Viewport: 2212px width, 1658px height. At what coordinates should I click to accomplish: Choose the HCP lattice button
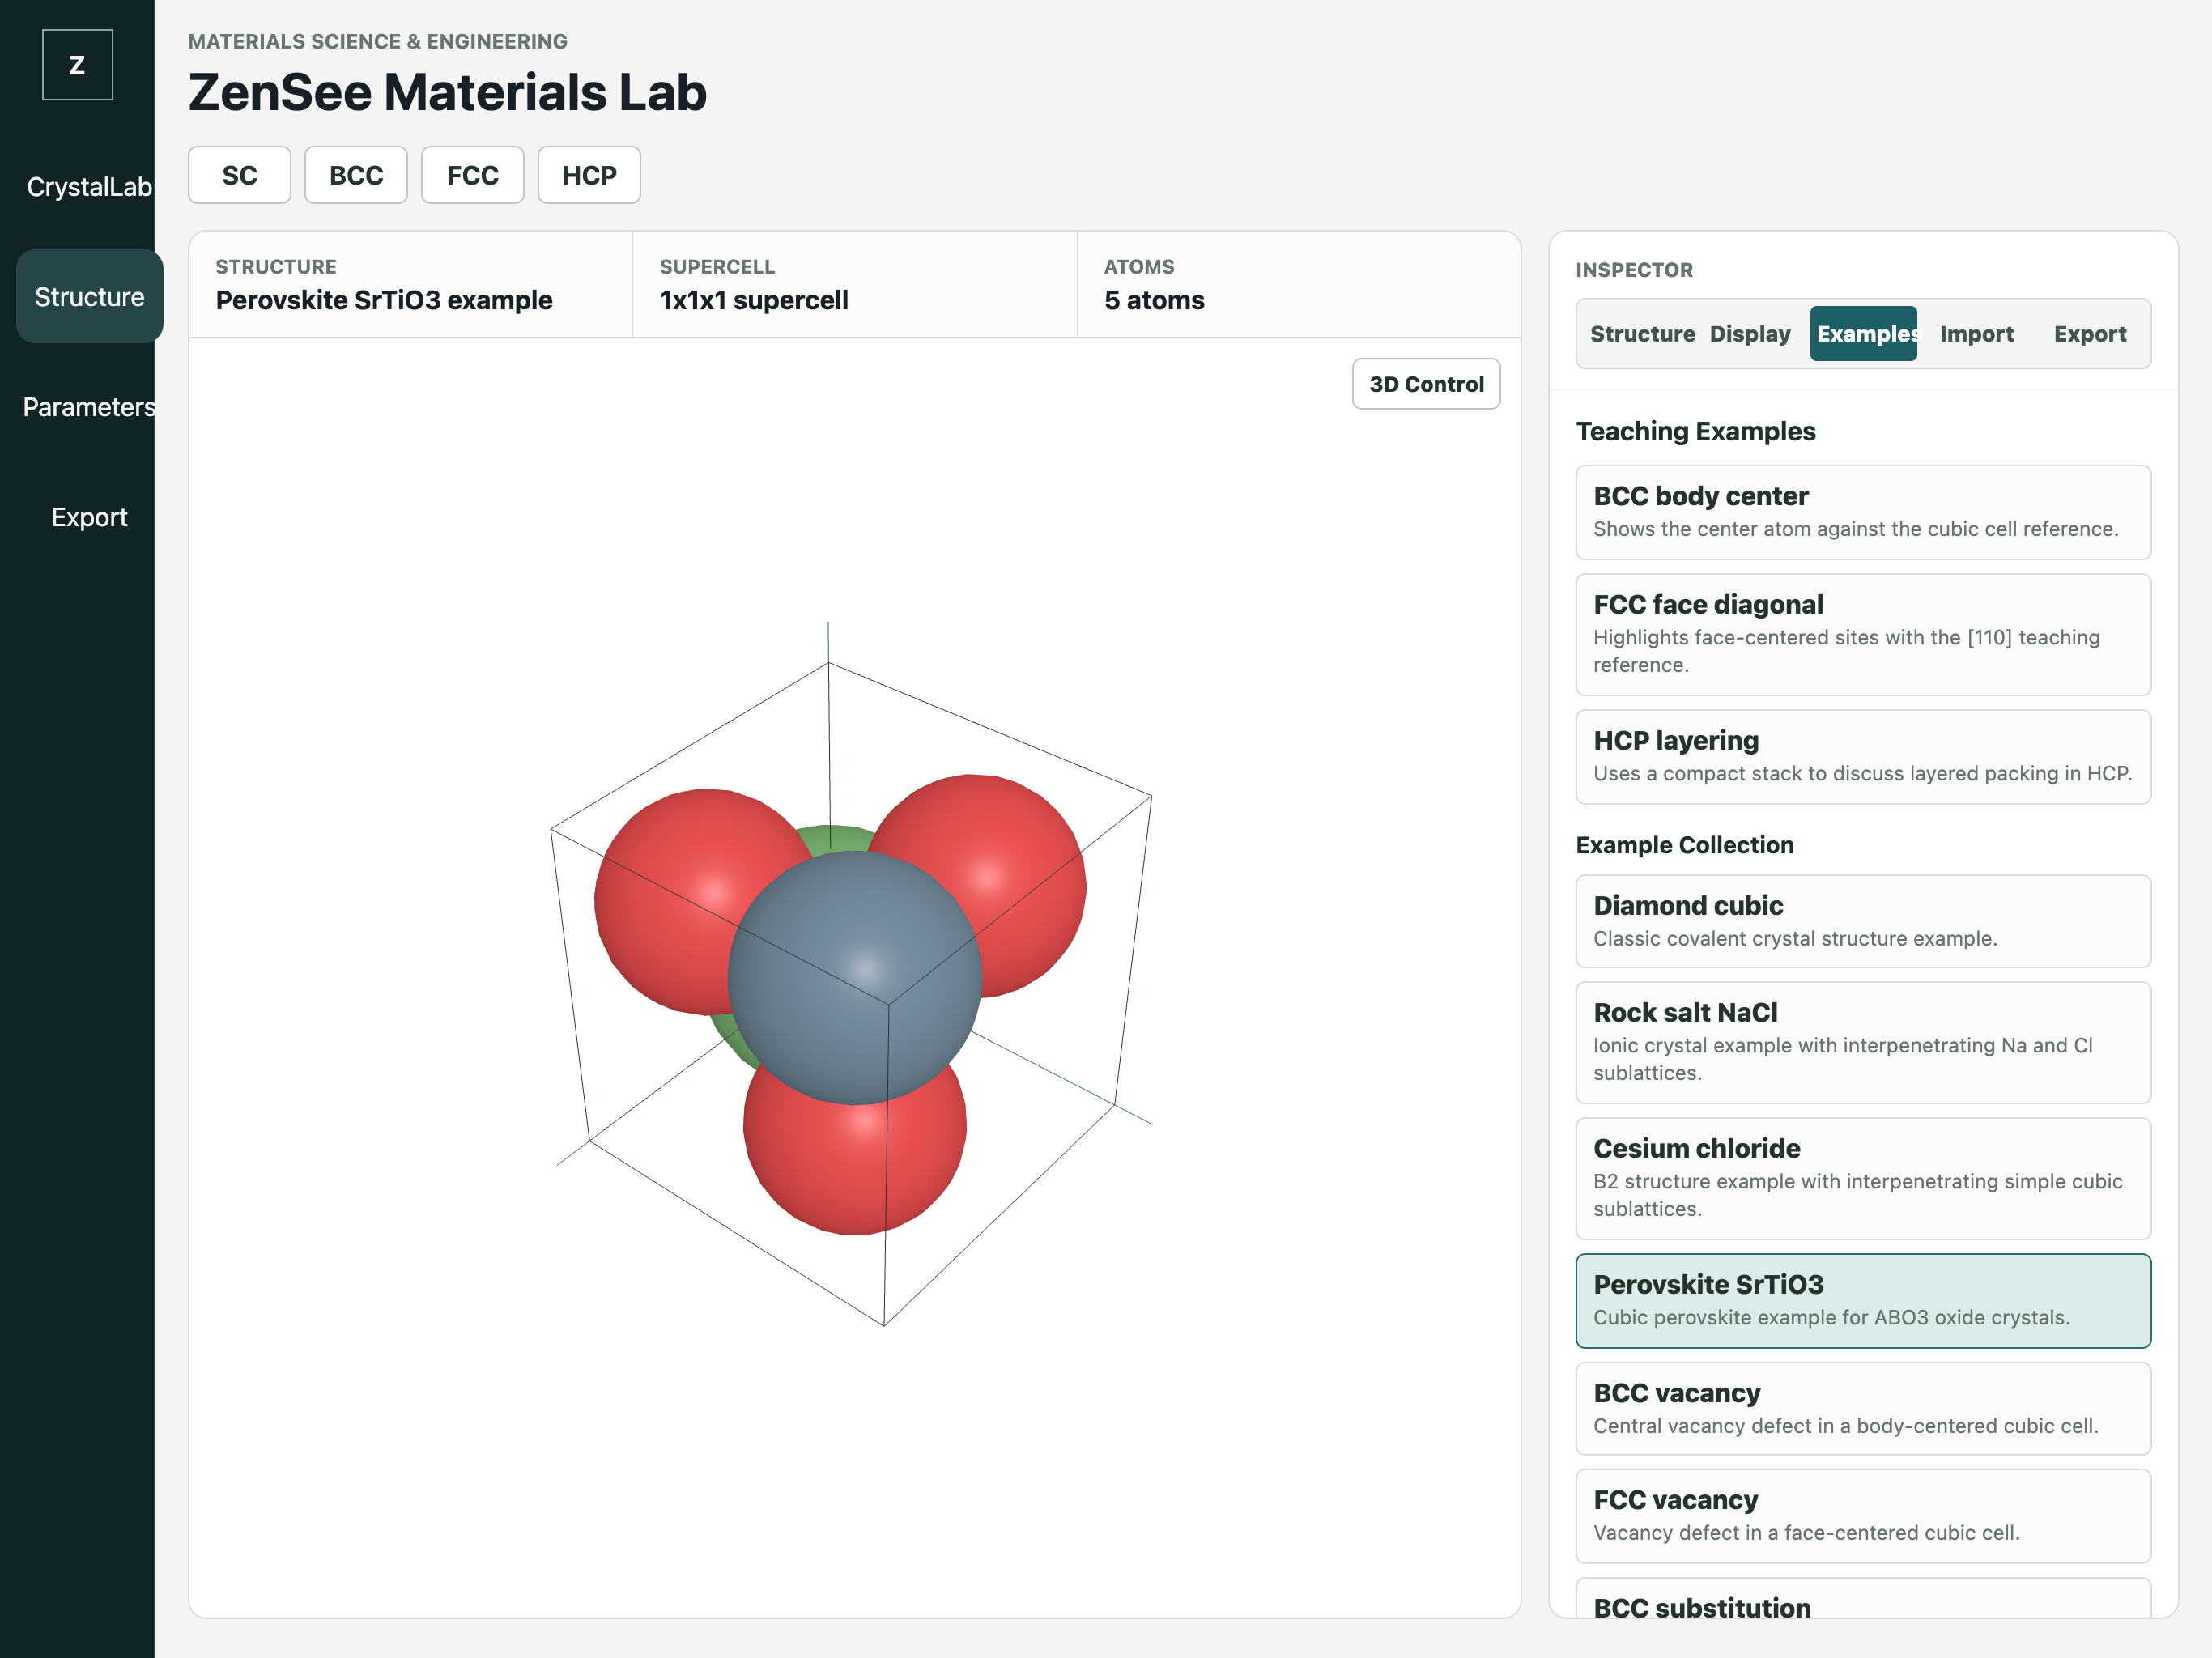[x=589, y=175]
